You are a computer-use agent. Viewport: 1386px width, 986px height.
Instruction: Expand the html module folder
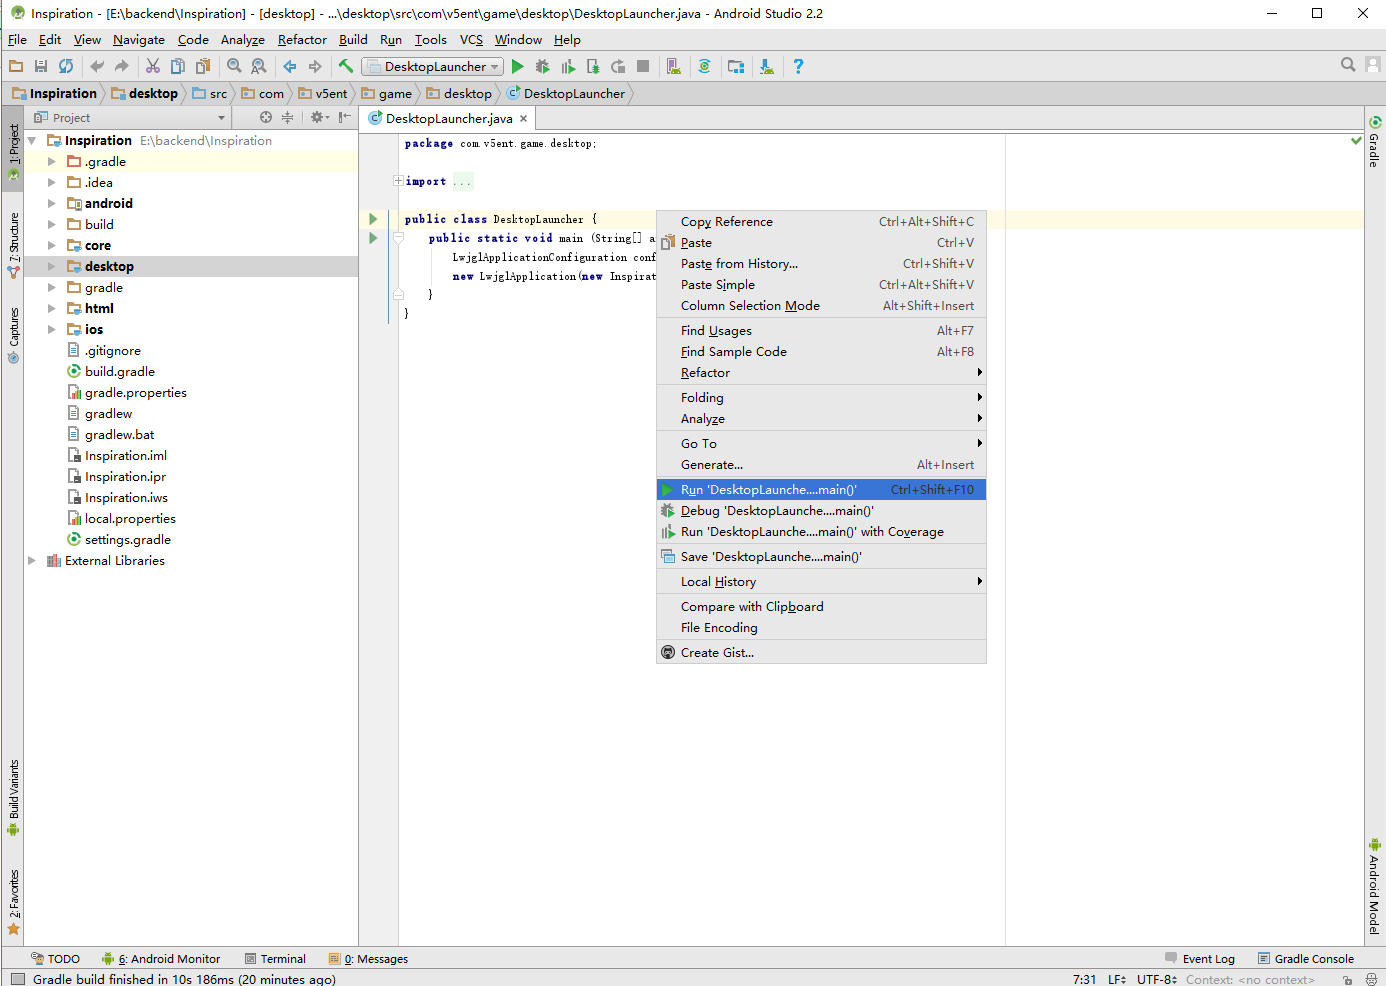pyautogui.click(x=52, y=308)
